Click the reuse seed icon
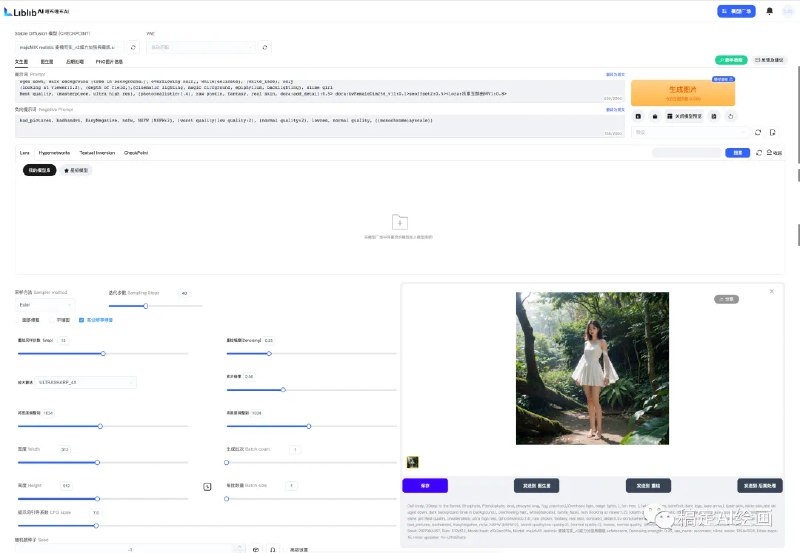Image resolution: width=800 pixels, height=553 pixels. [273, 549]
